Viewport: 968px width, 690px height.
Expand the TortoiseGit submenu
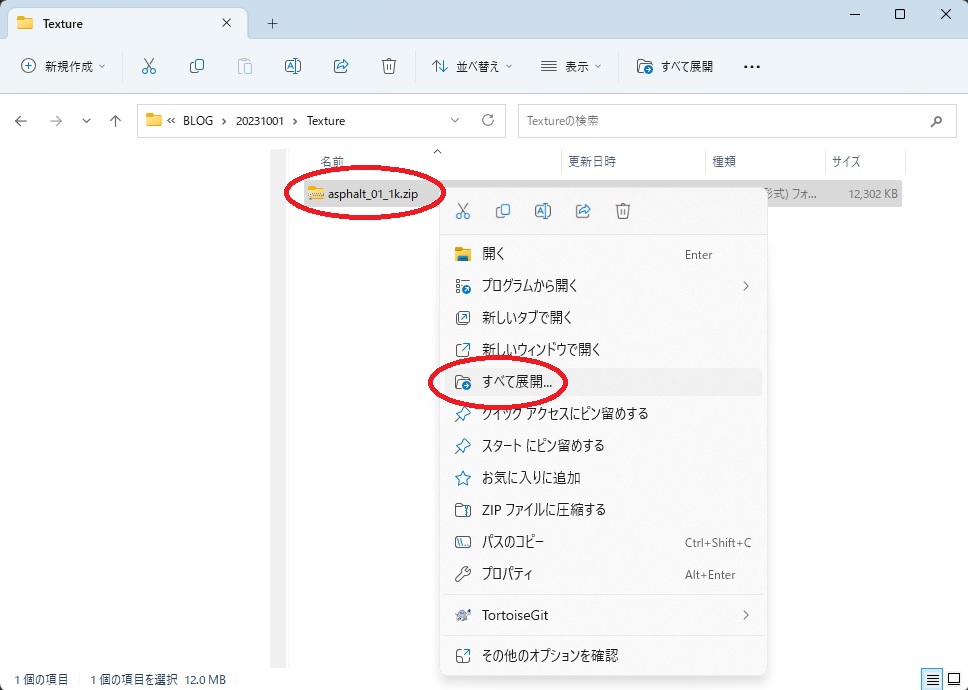pyautogui.click(x=600, y=615)
